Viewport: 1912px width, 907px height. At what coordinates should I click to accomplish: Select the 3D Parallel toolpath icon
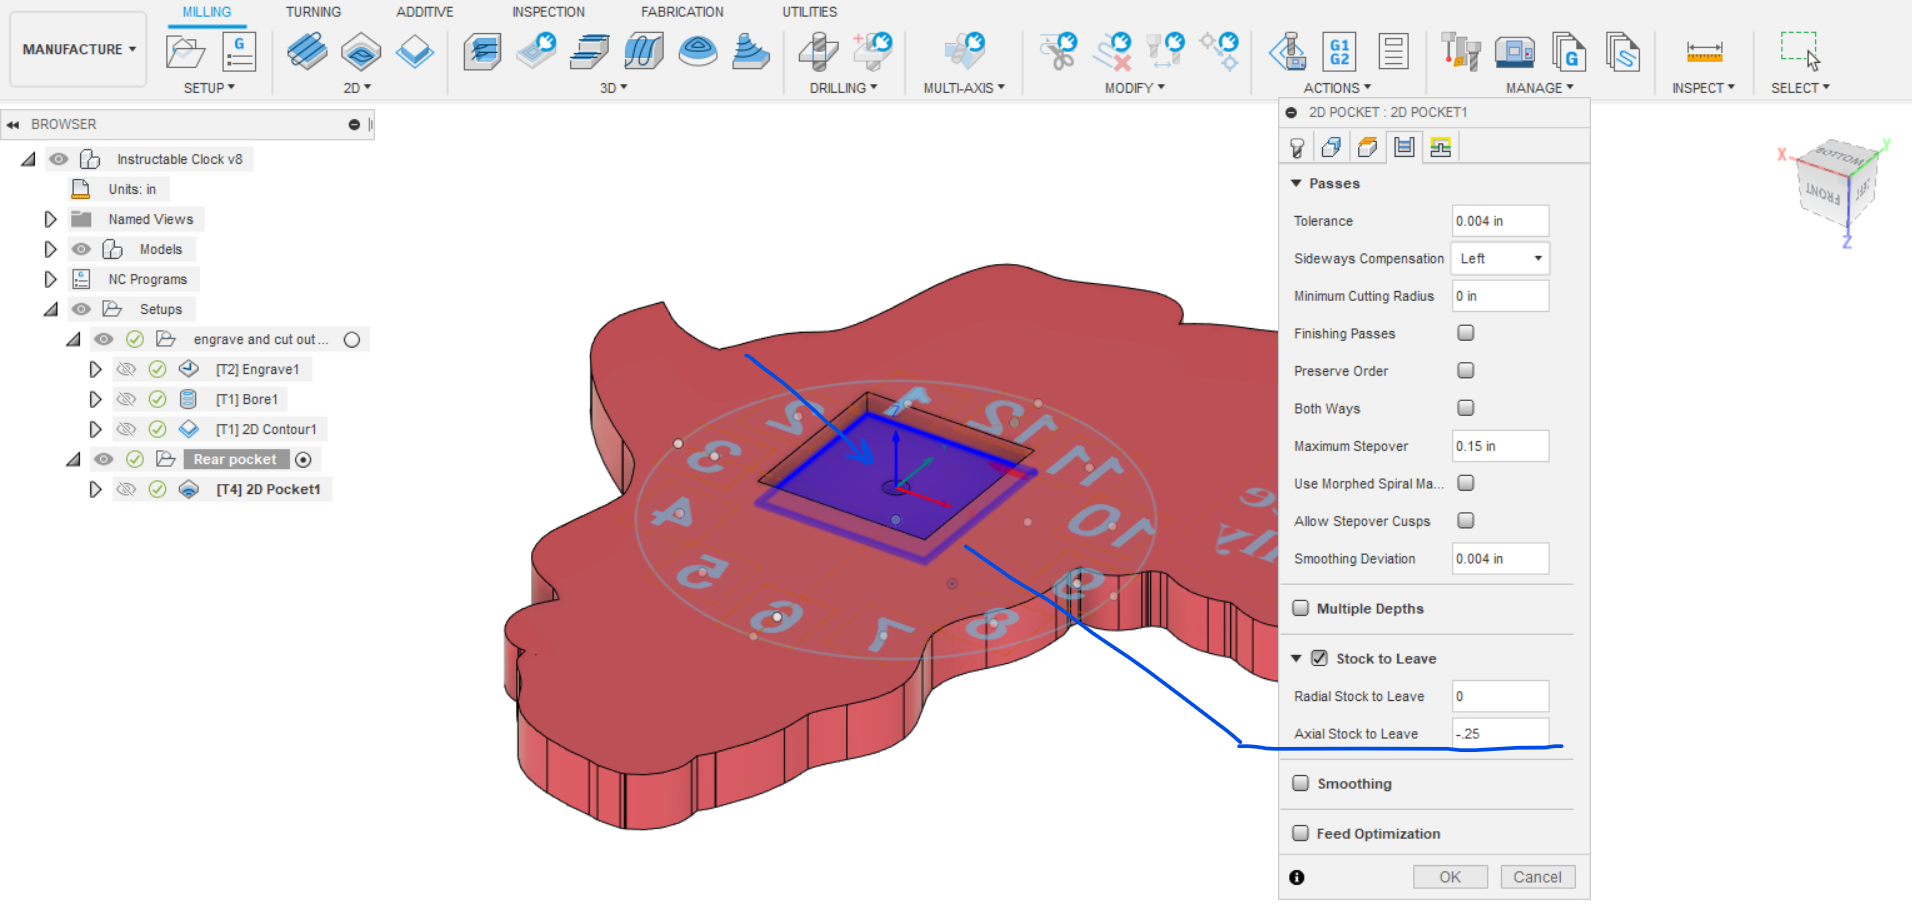590,51
